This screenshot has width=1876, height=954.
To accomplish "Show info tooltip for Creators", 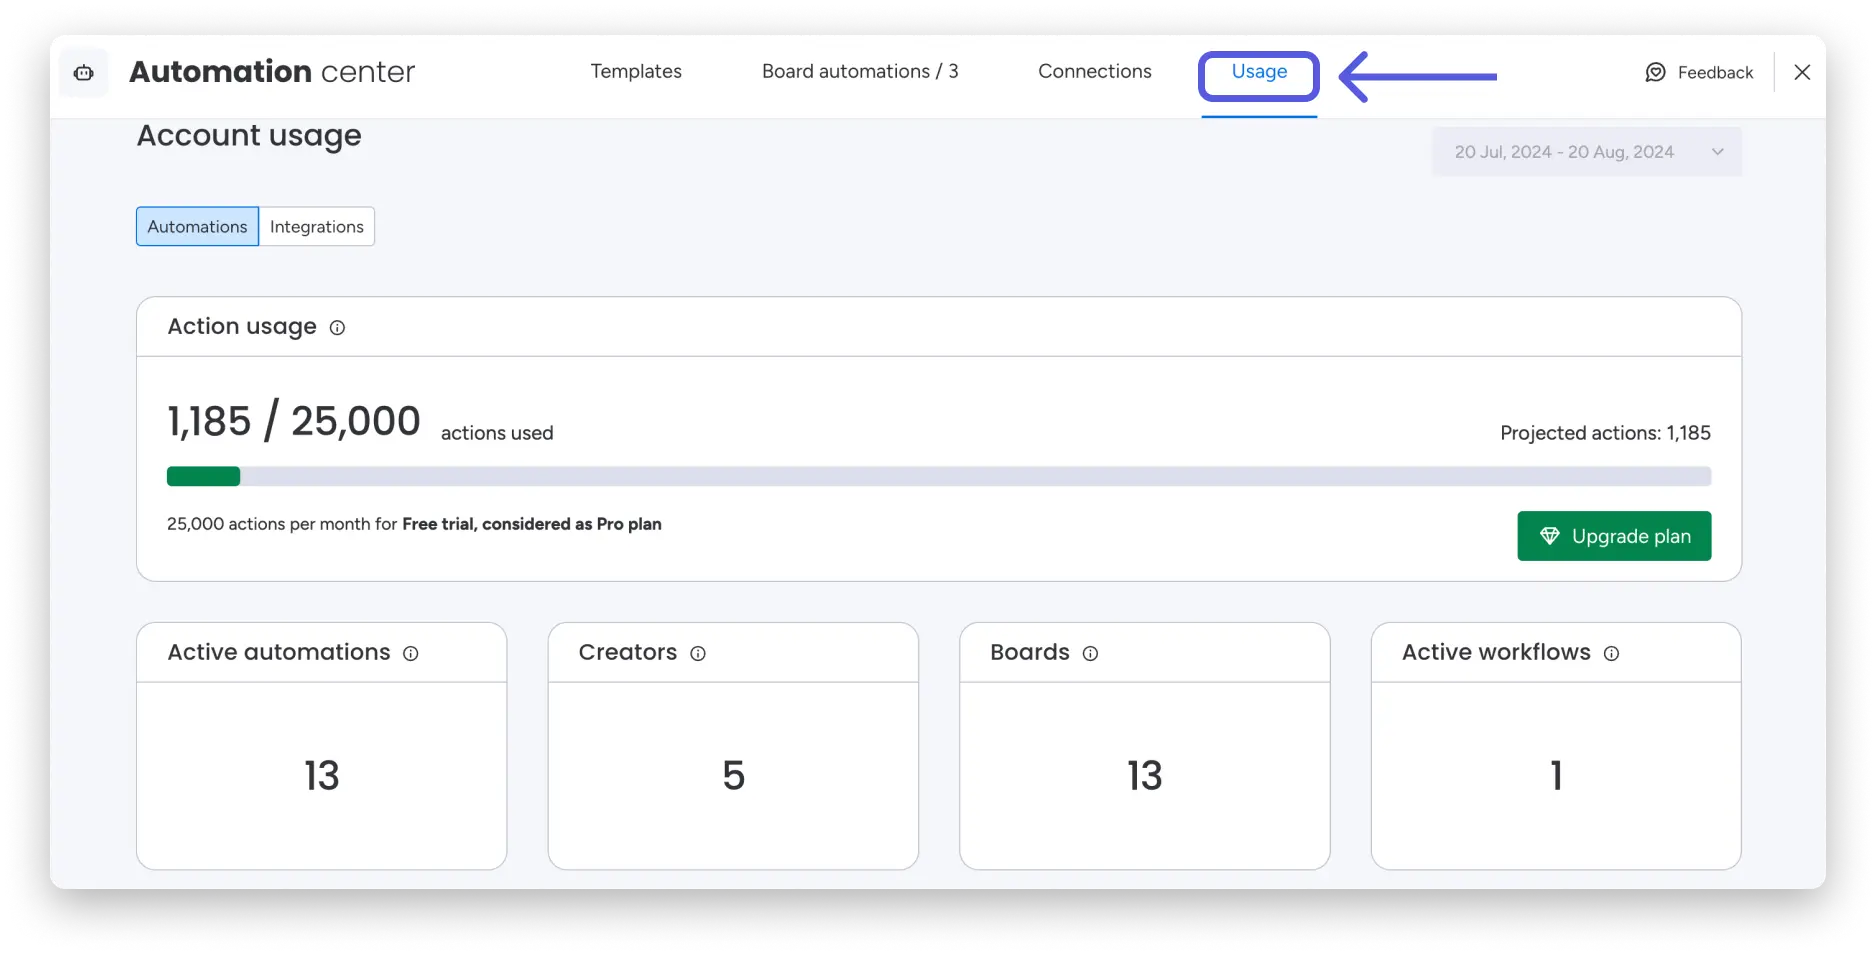I will (698, 654).
